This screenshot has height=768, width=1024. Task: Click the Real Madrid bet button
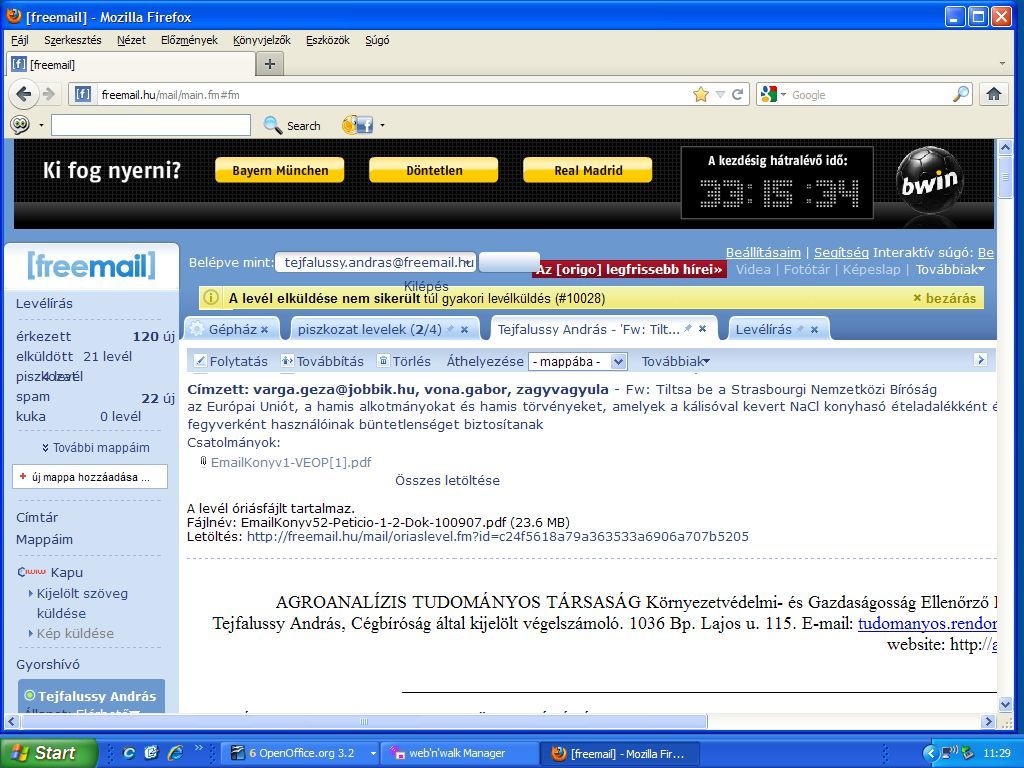click(x=588, y=170)
